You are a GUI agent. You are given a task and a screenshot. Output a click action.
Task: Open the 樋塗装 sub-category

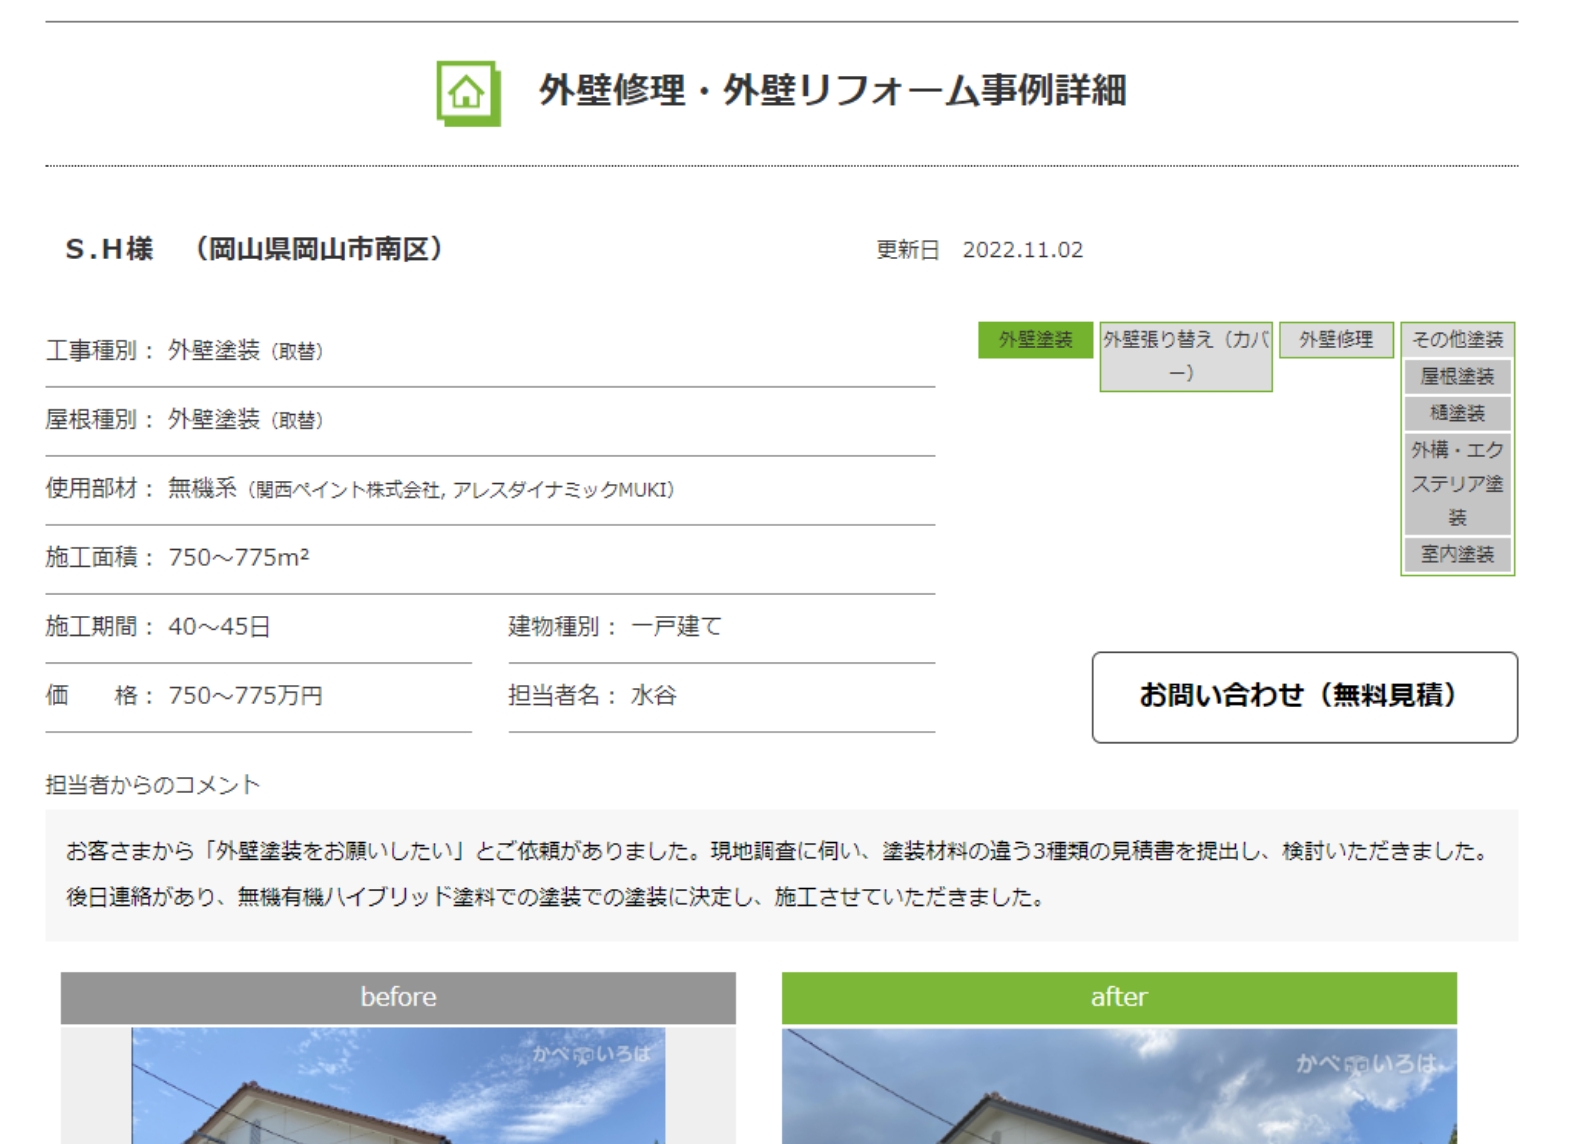coord(1457,413)
